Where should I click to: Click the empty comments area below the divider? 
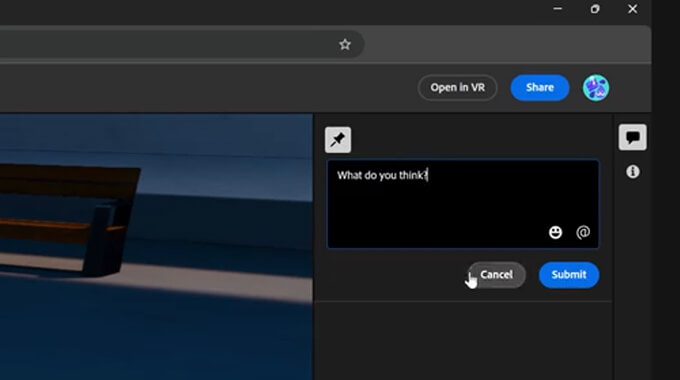[463, 341]
